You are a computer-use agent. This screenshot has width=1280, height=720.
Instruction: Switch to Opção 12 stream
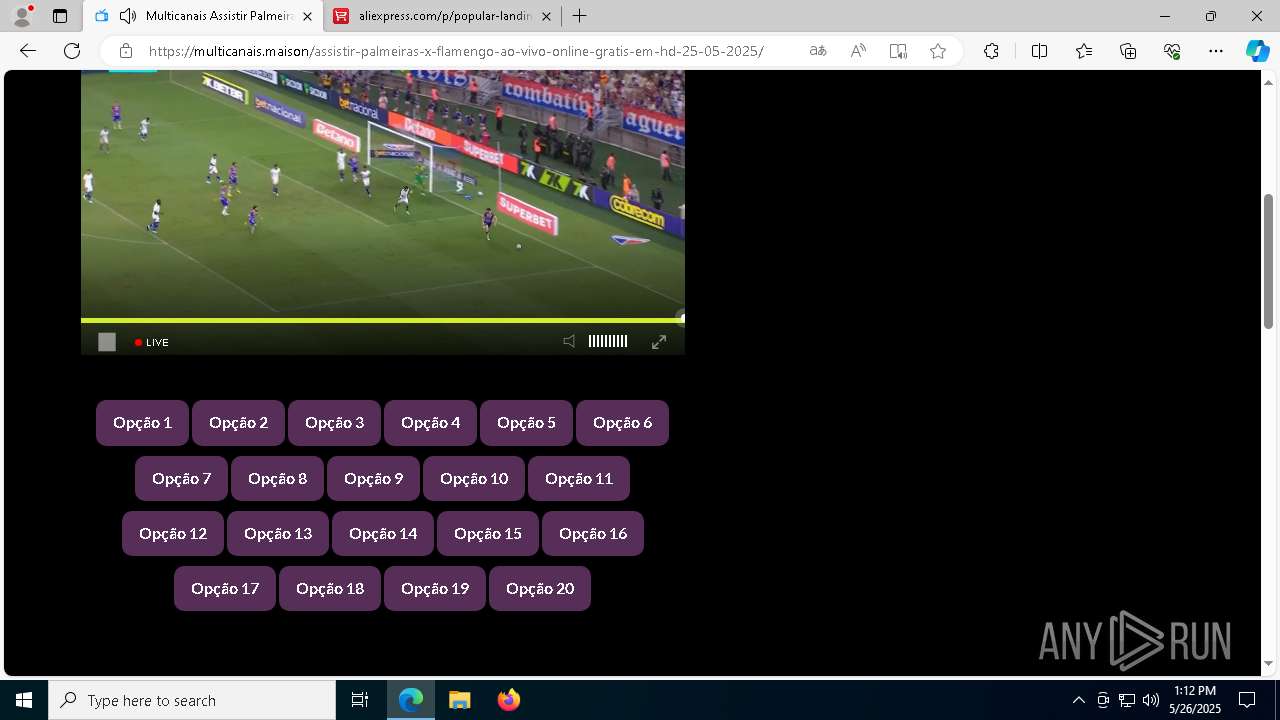pyautogui.click(x=173, y=533)
